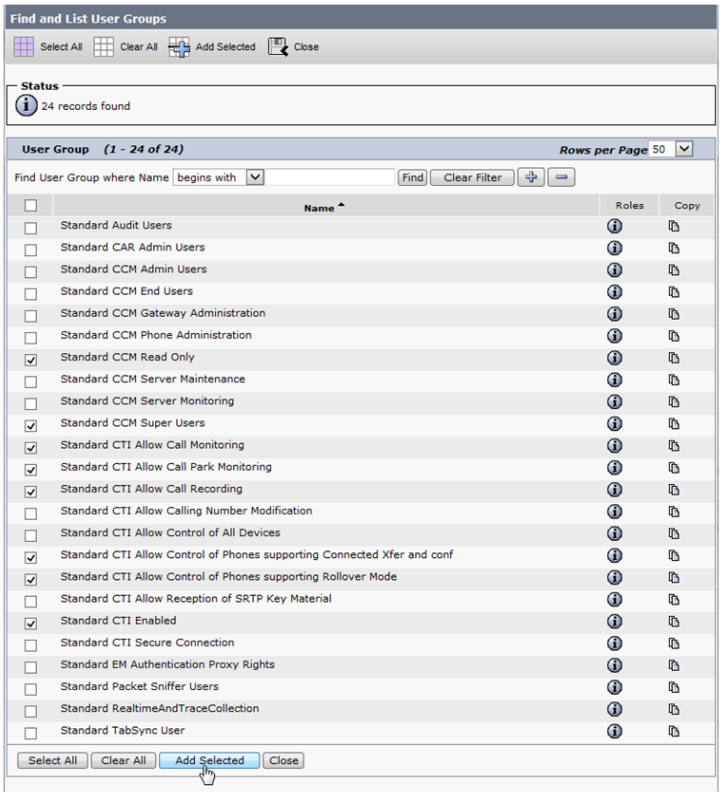Open the Standard CTI Allow Call Monitoring name
The width and height of the screenshot is (723, 796).
click(x=152, y=445)
